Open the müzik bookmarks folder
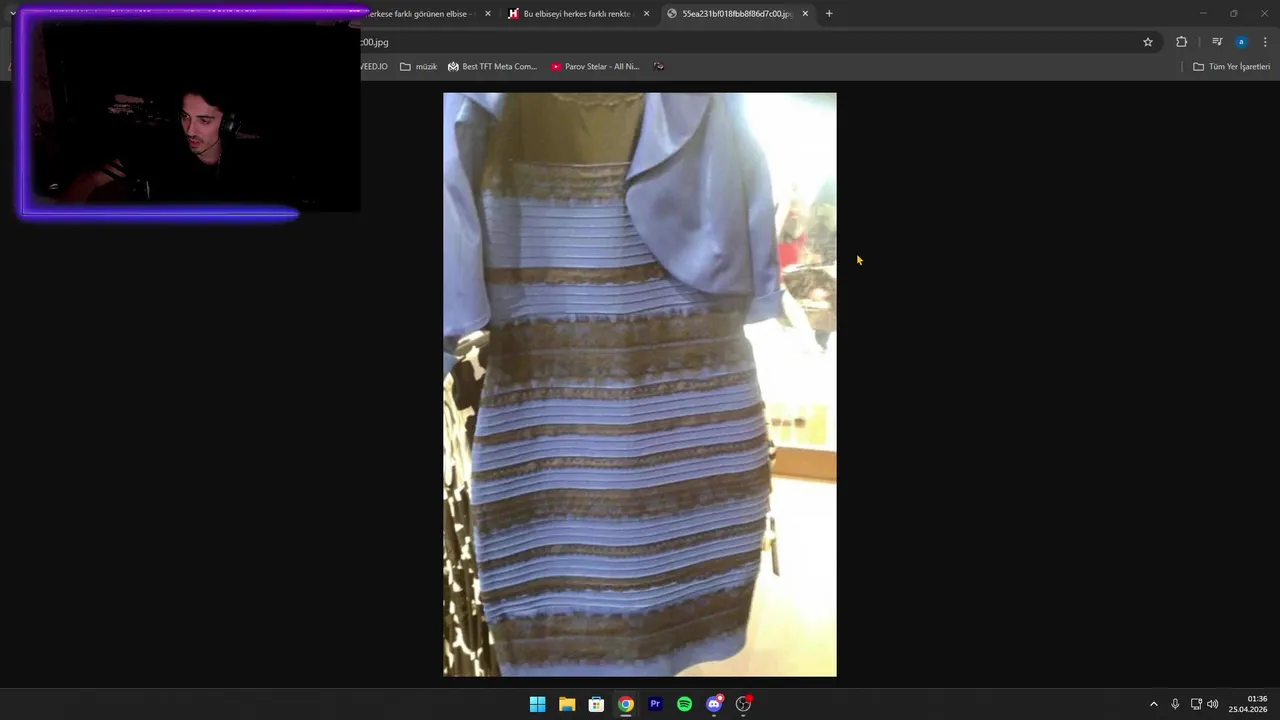This screenshot has height=720, width=1280. pyautogui.click(x=419, y=67)
